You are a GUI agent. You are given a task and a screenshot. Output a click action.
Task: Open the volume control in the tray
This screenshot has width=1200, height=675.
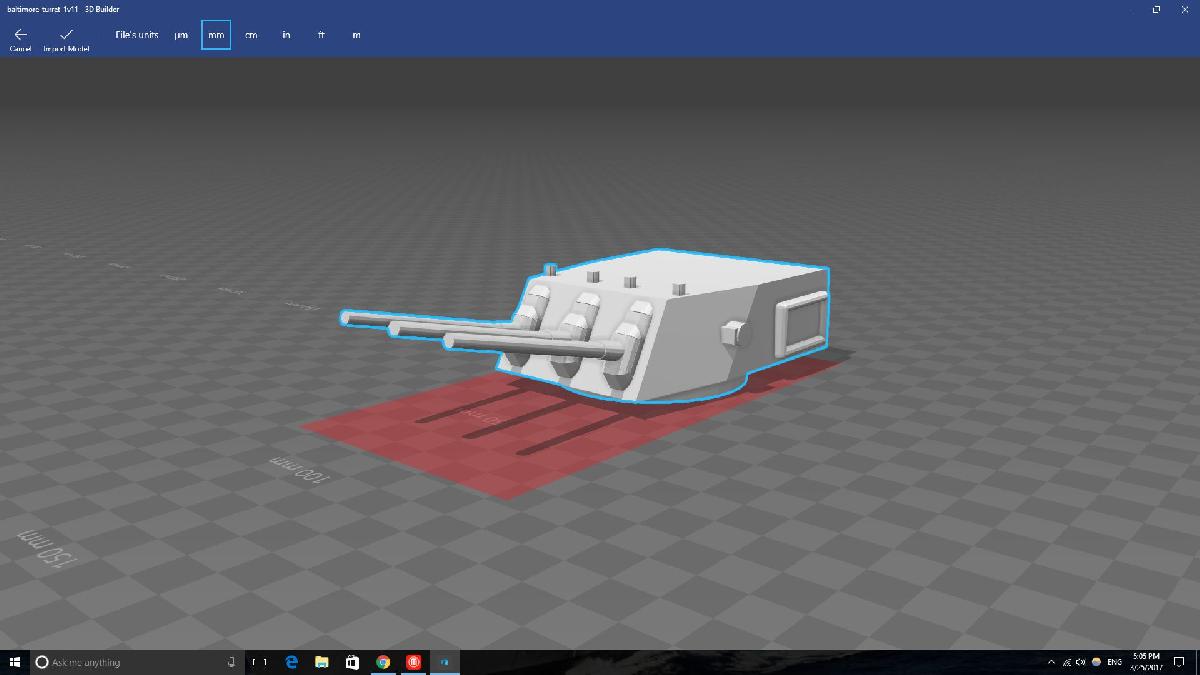point(1081,662)
